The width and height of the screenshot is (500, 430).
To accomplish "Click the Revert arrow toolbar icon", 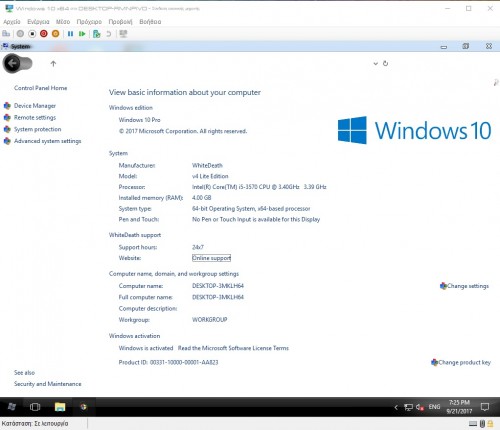I will [109, 34].
